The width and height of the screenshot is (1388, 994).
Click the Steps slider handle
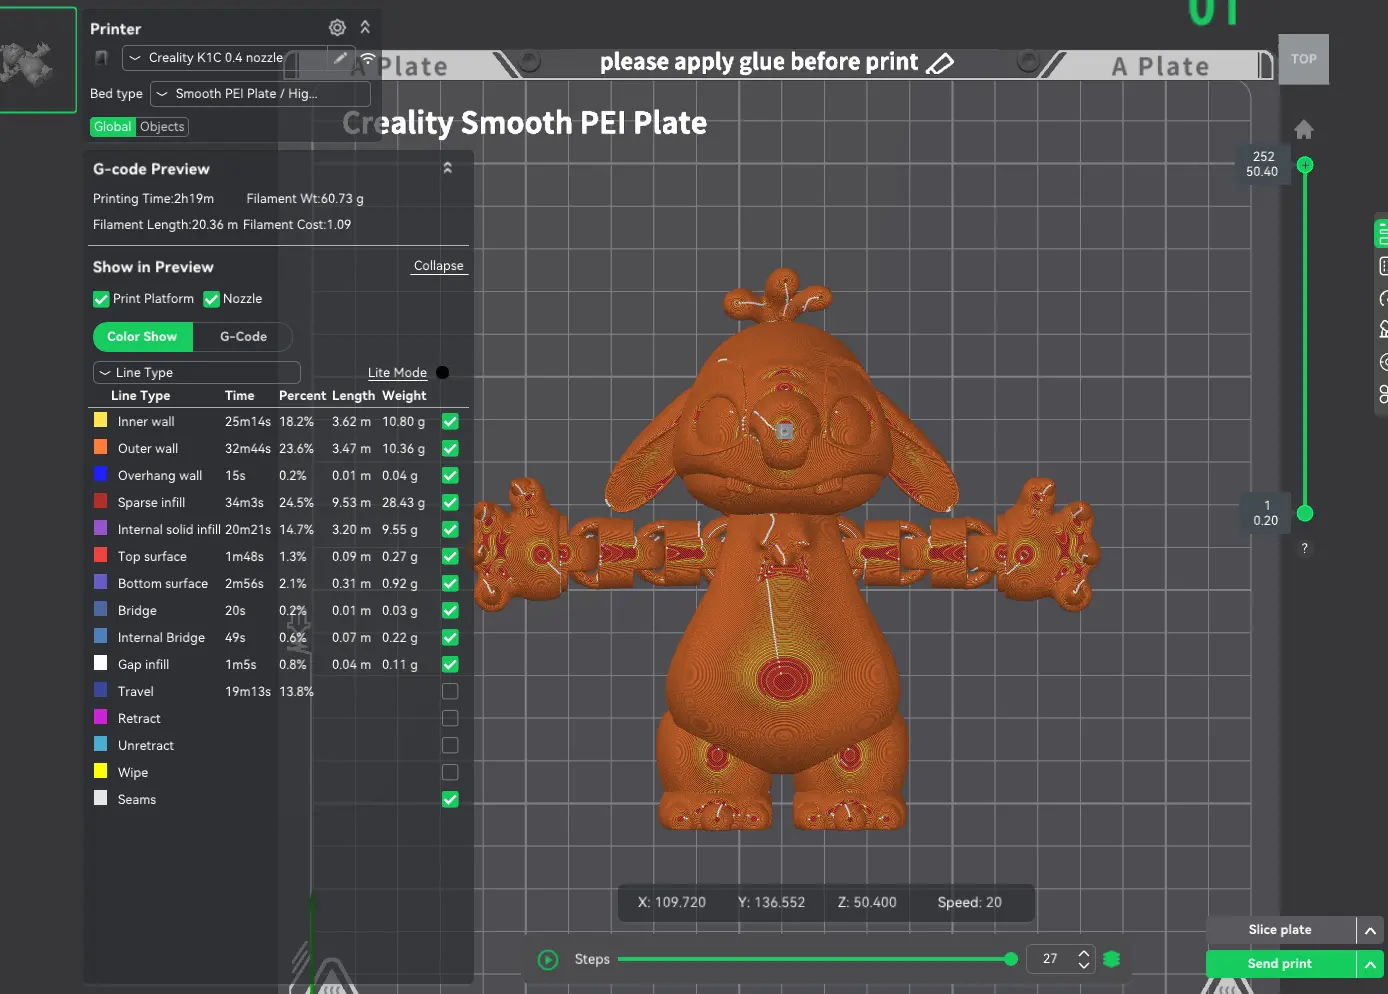pyautogui.click(x=1011, y=960)
